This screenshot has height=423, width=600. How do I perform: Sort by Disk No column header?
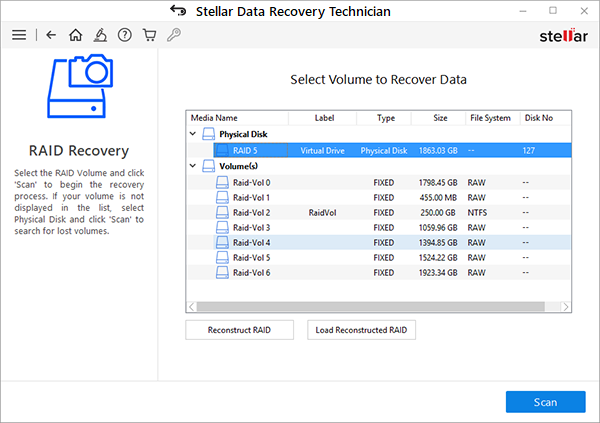click(x=545, y=118)
